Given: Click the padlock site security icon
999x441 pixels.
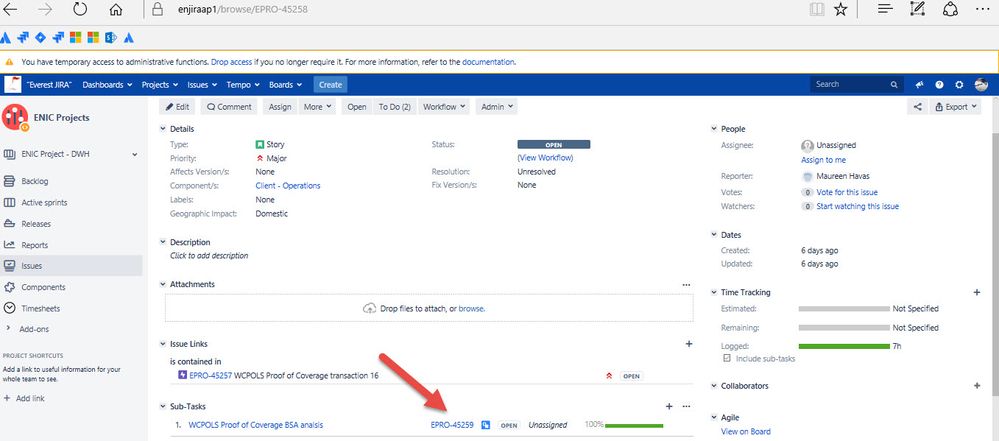Looking at the screenshot, I should click(x=158, y=10).
